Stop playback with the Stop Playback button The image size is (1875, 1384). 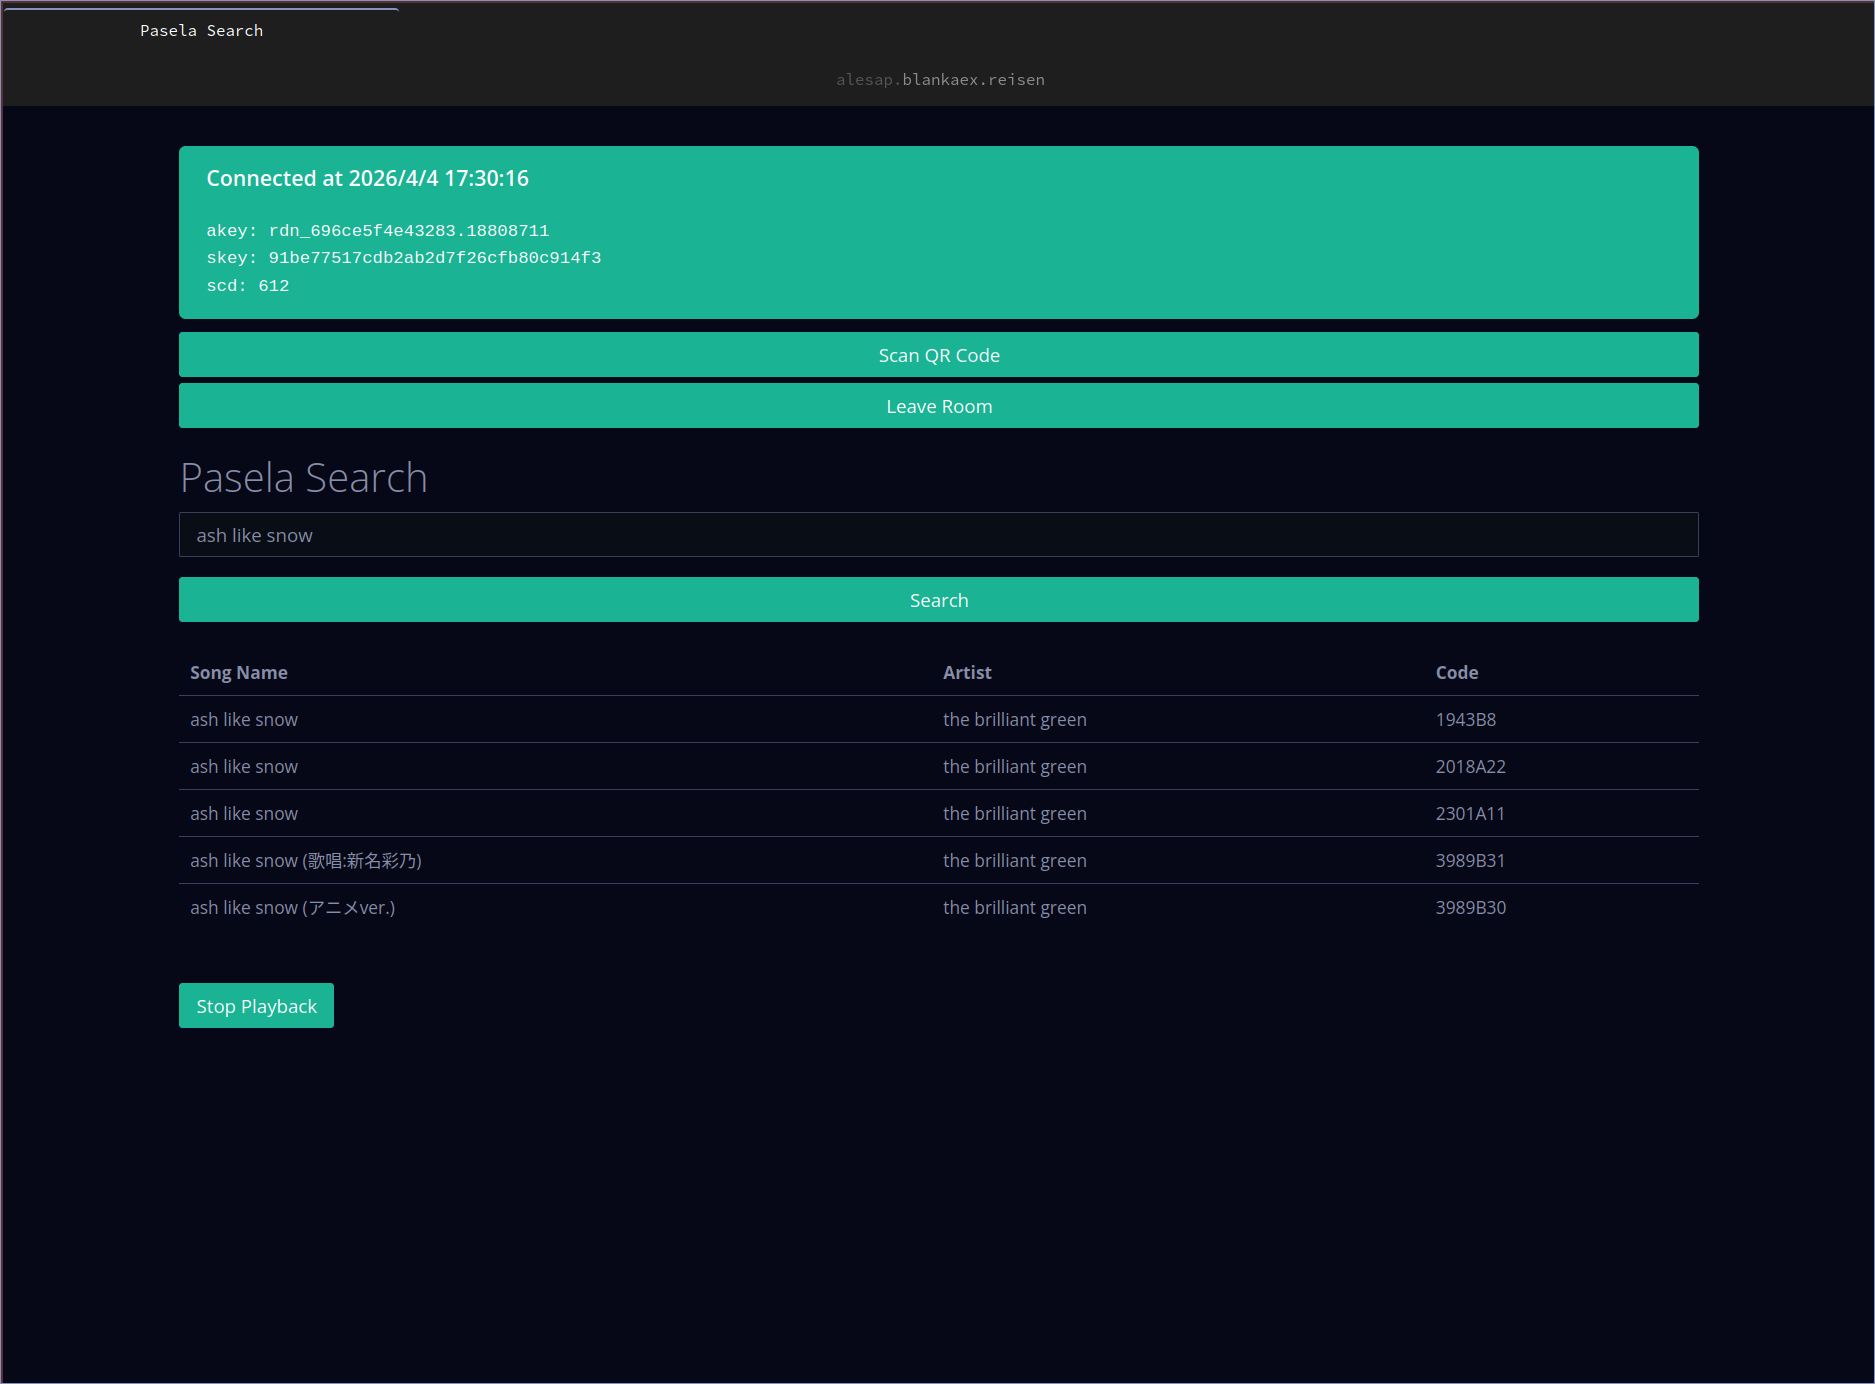click(x=256, y=1006)
